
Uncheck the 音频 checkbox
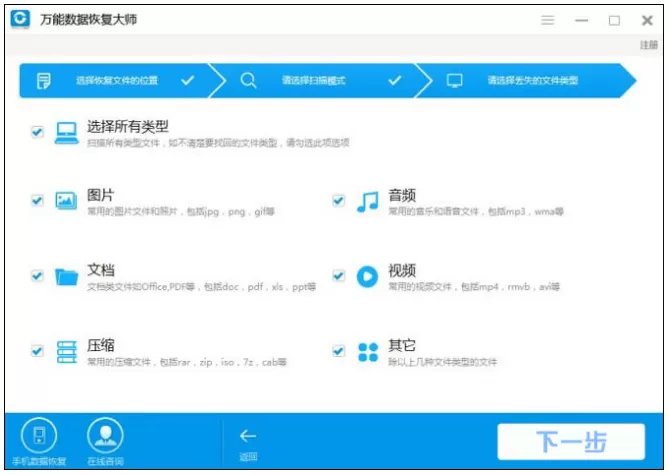pyautogui.click(x=338, y=200)
